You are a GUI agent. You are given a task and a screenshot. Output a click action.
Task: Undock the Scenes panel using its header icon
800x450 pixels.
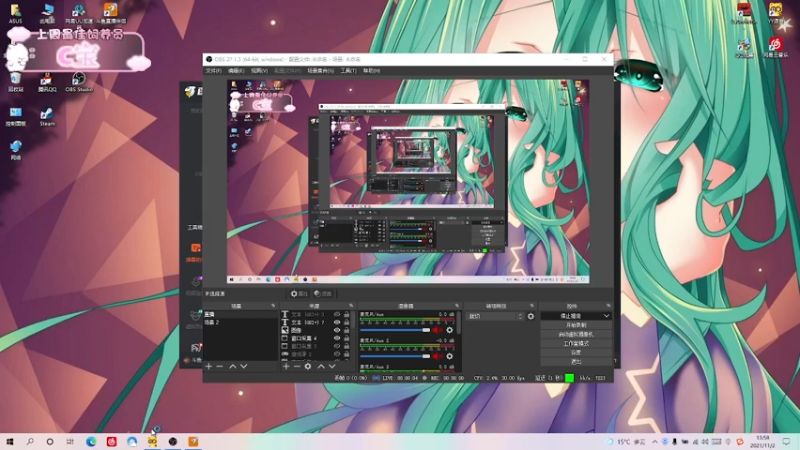coord(273,306)
